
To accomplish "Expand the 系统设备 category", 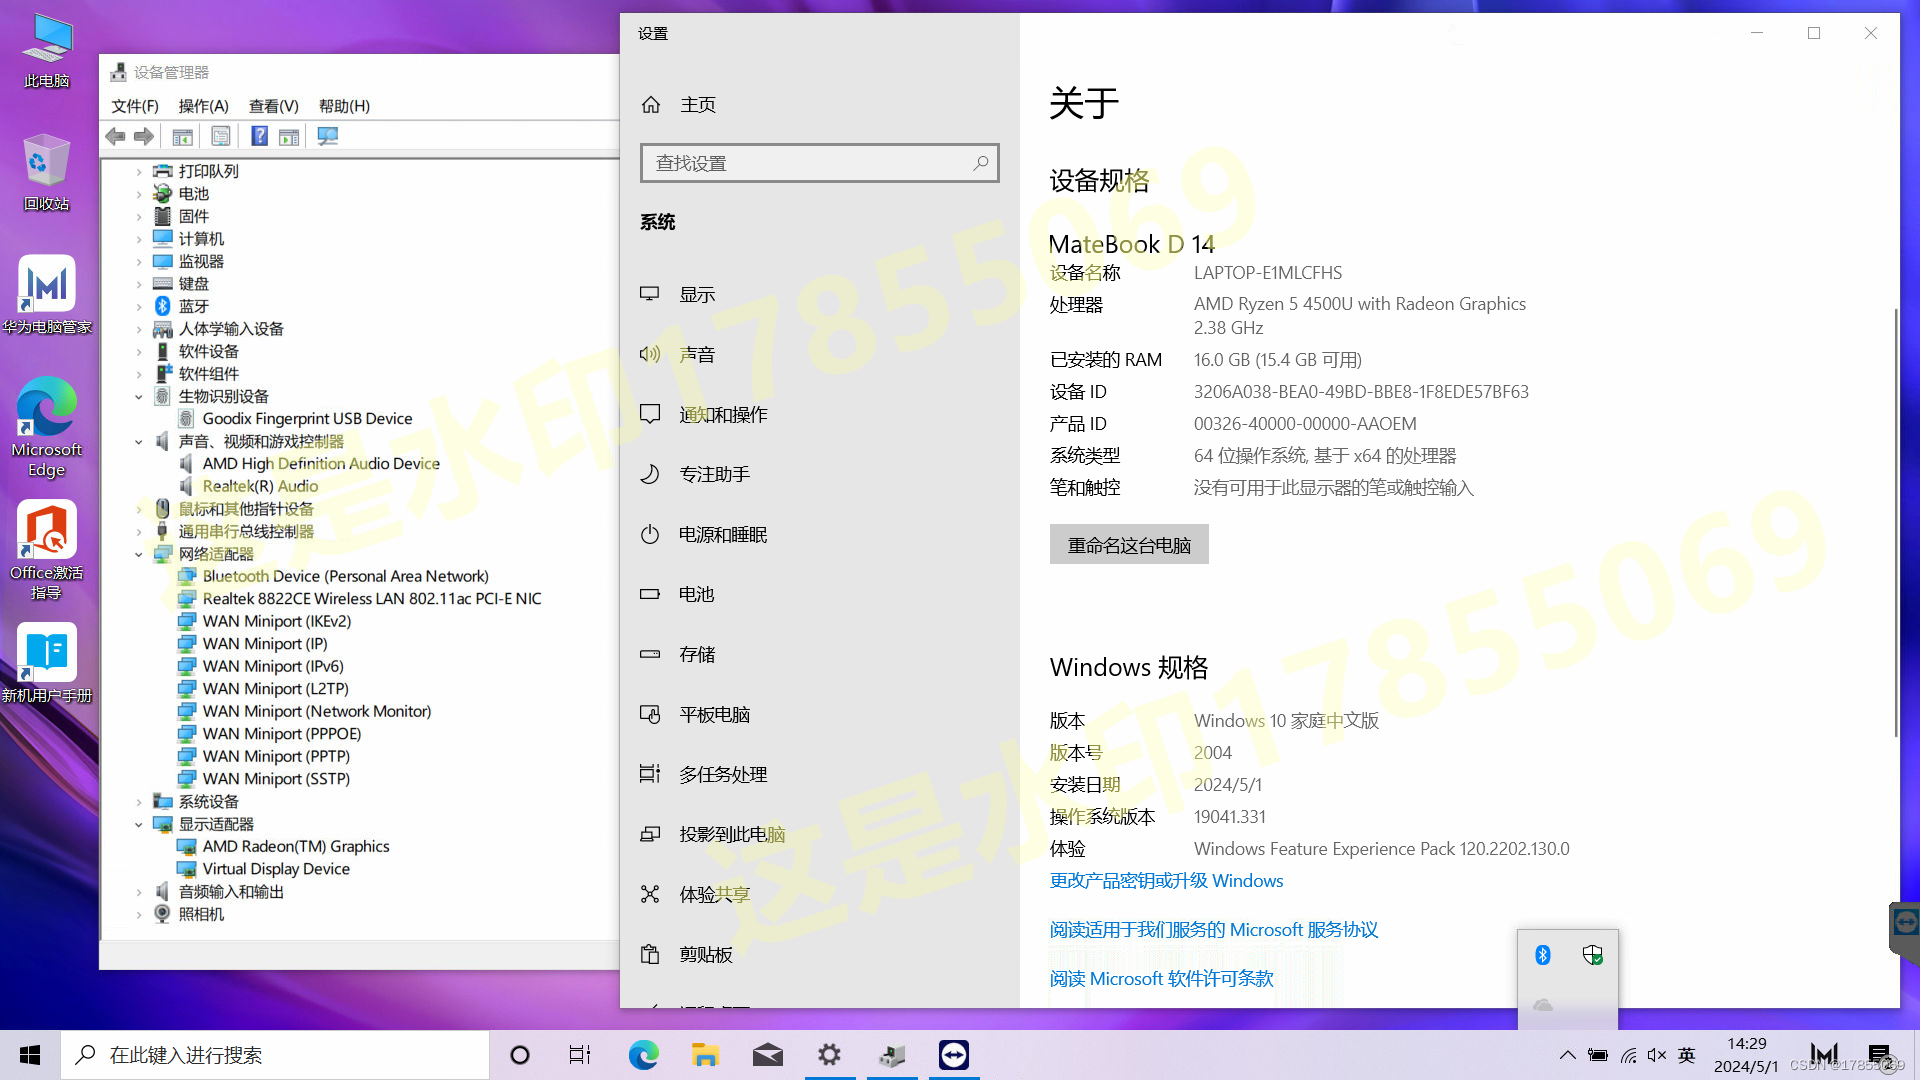I will click(139, 802).
